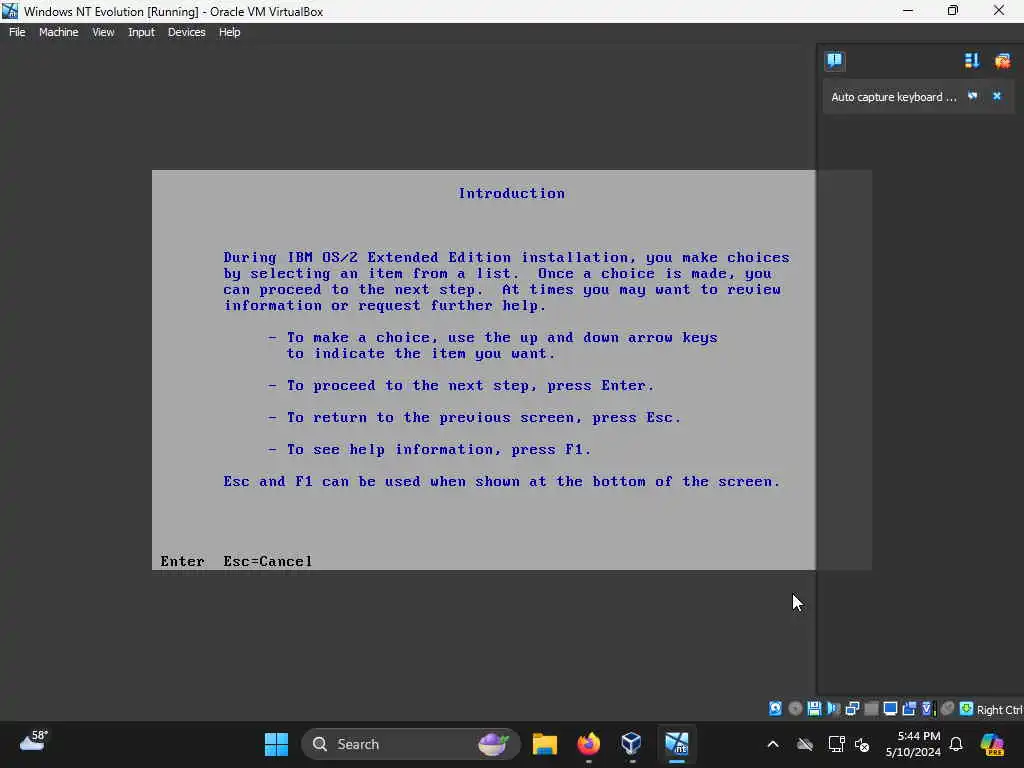Viewport: 1024px width, 768px height.
Task: Open the weather widget showing 58°
Action: click(x=34, y=743)
